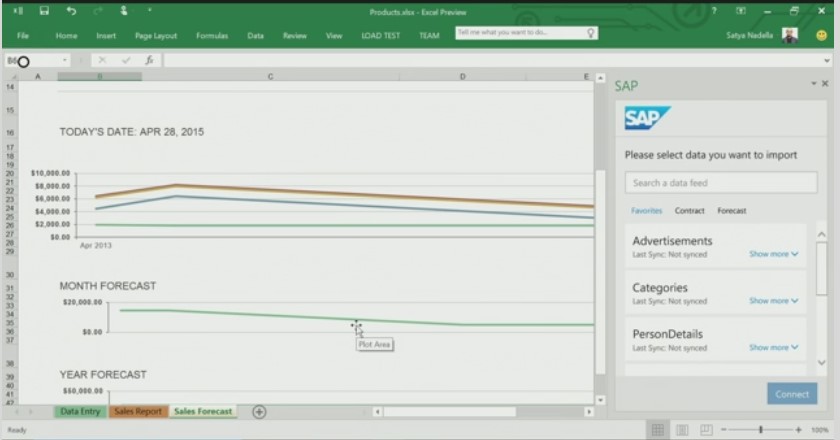Click into the formula bar input
The image size is (840, 440).
tap(492, 60)
